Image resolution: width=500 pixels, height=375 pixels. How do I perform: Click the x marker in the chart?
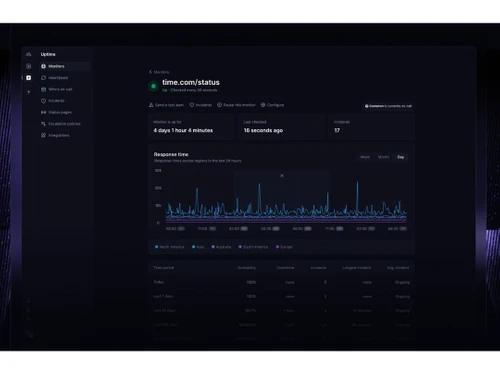[282, 175]
